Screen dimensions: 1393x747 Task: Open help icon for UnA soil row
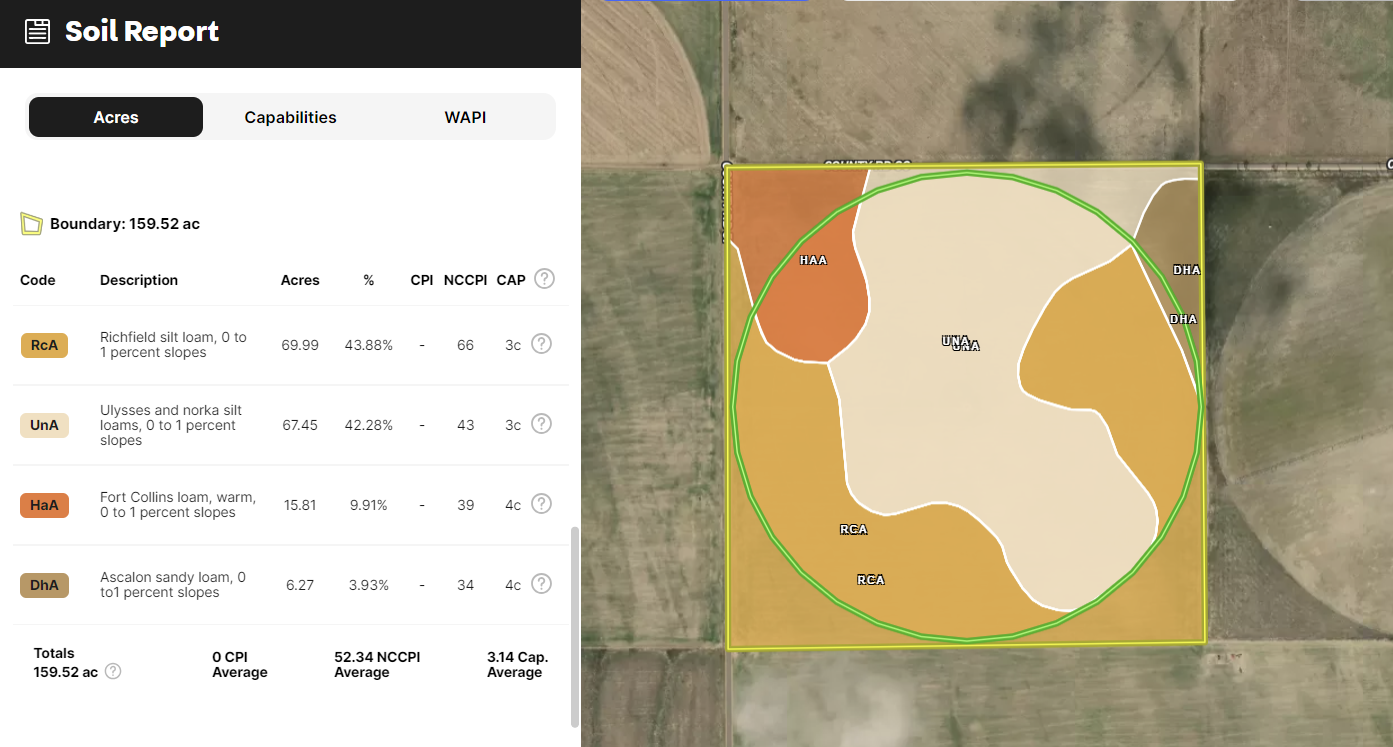541,424
